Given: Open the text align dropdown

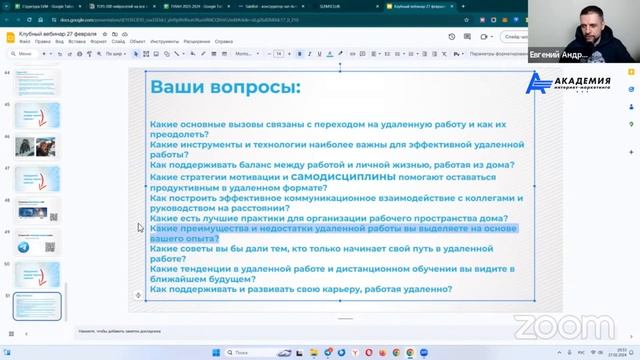Looking at the screenshot, I should point(376,54).
